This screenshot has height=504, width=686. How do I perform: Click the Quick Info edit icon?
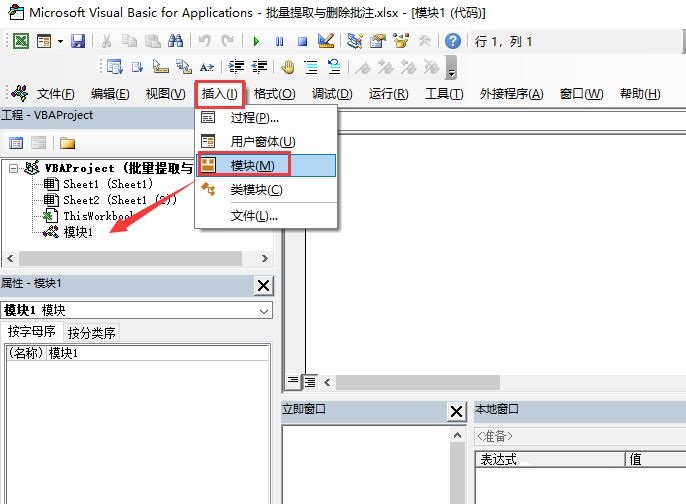(161, 67)
